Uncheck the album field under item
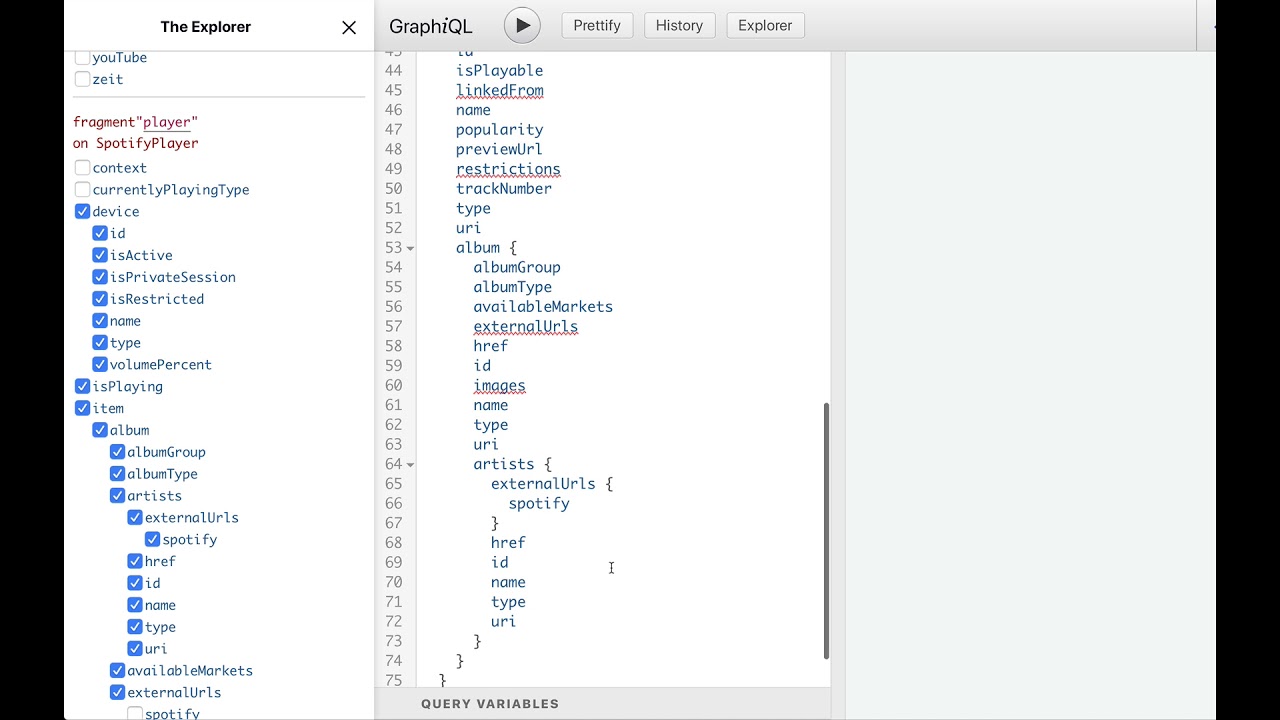 pyautogui.click(x=100, y=430)
